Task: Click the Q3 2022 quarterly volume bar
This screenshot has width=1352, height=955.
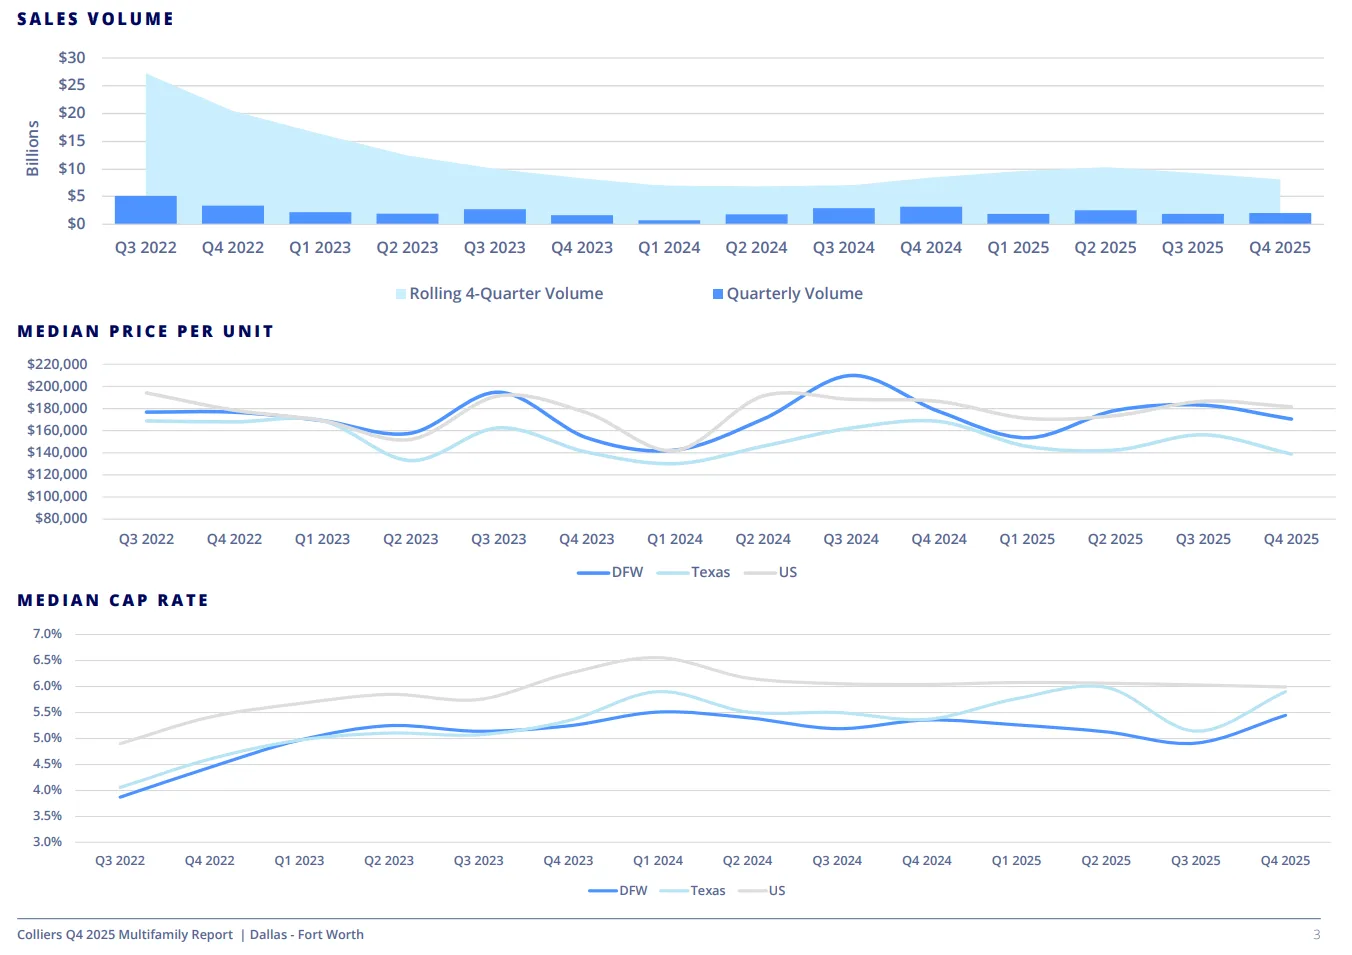Action: pyautogui.click(x=146, y=210)
